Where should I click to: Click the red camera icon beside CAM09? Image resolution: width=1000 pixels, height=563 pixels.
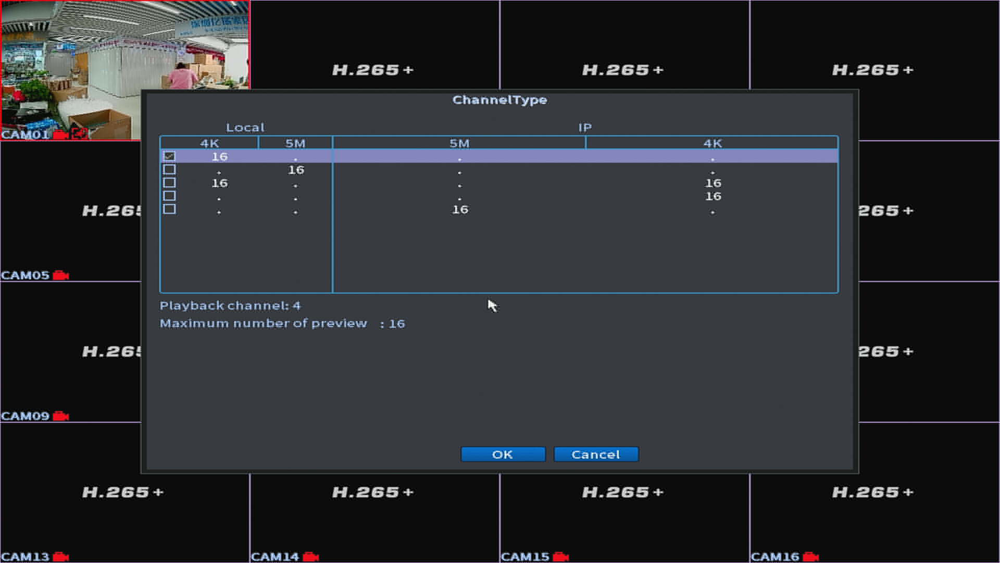[61, 416]
